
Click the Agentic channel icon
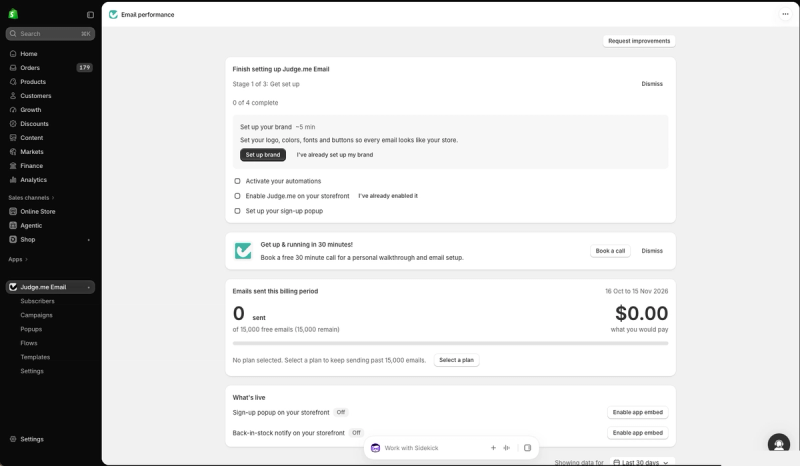[x=13, y=225]
